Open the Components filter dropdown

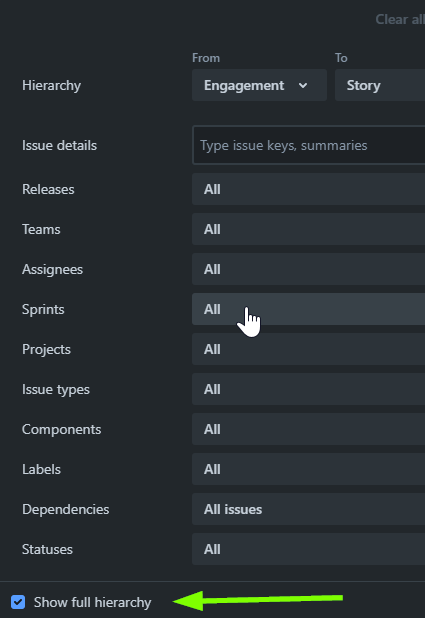point(308,429)
